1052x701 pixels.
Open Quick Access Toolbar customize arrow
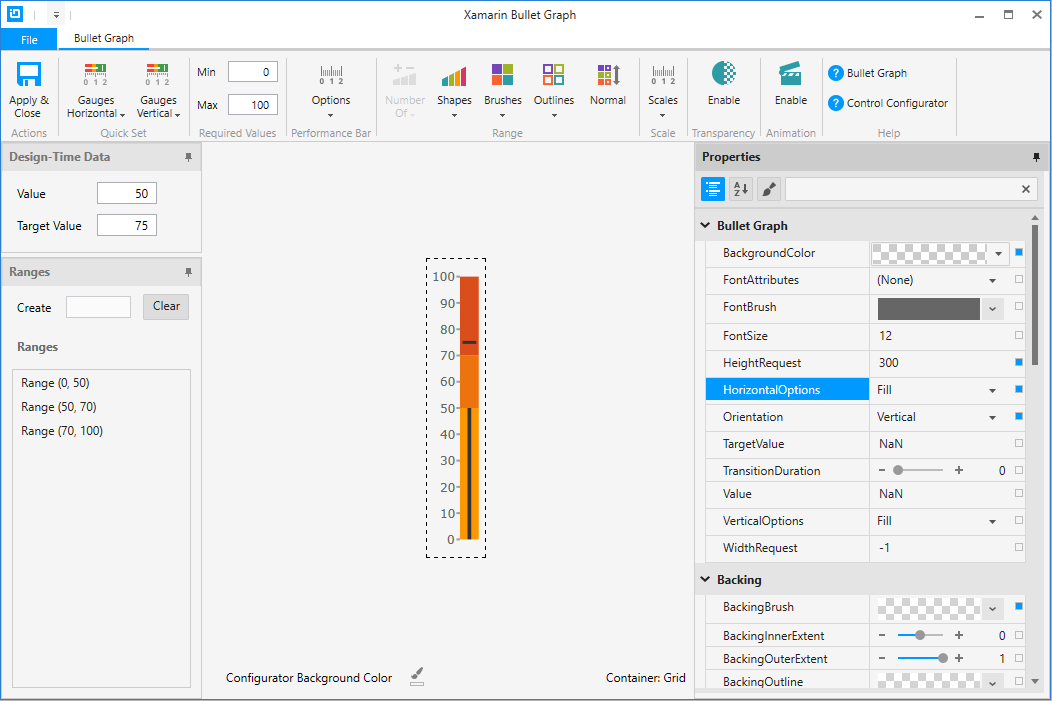tap(56, 14)
